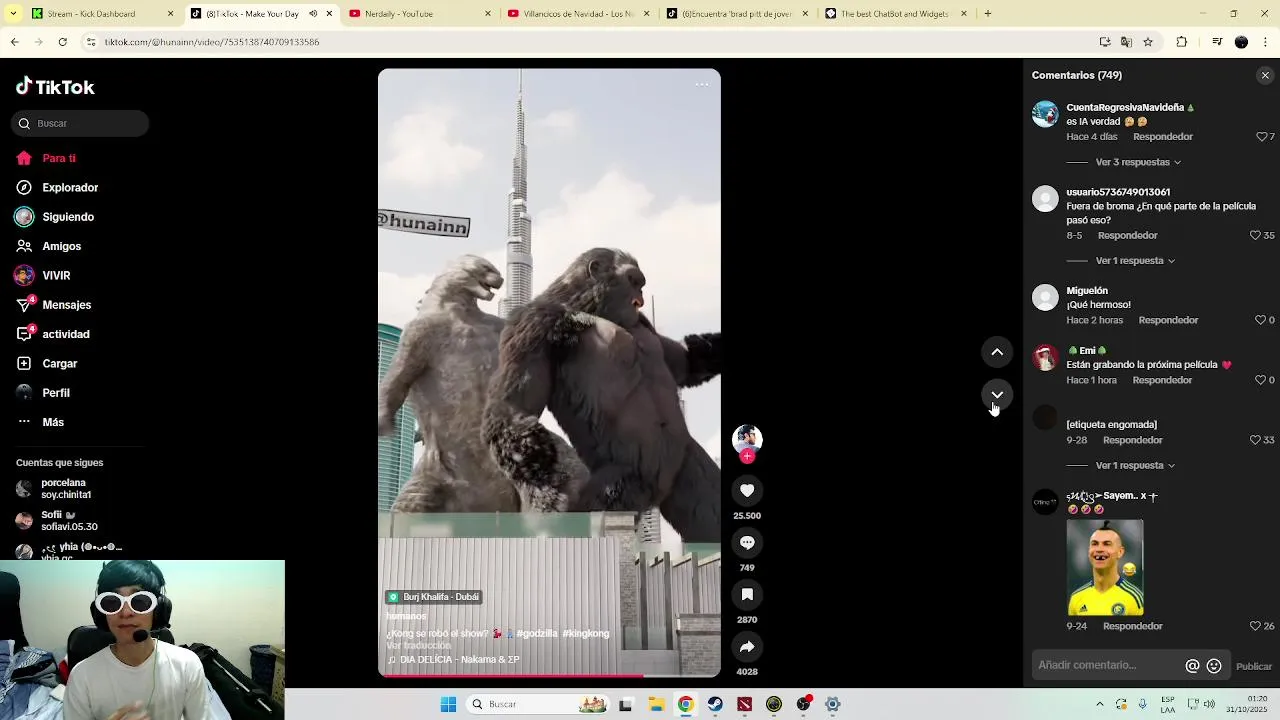This screenshot has width=1280, height=720.
Task: Switch to Nerdaily - YouTube tab
Action: 420,14
